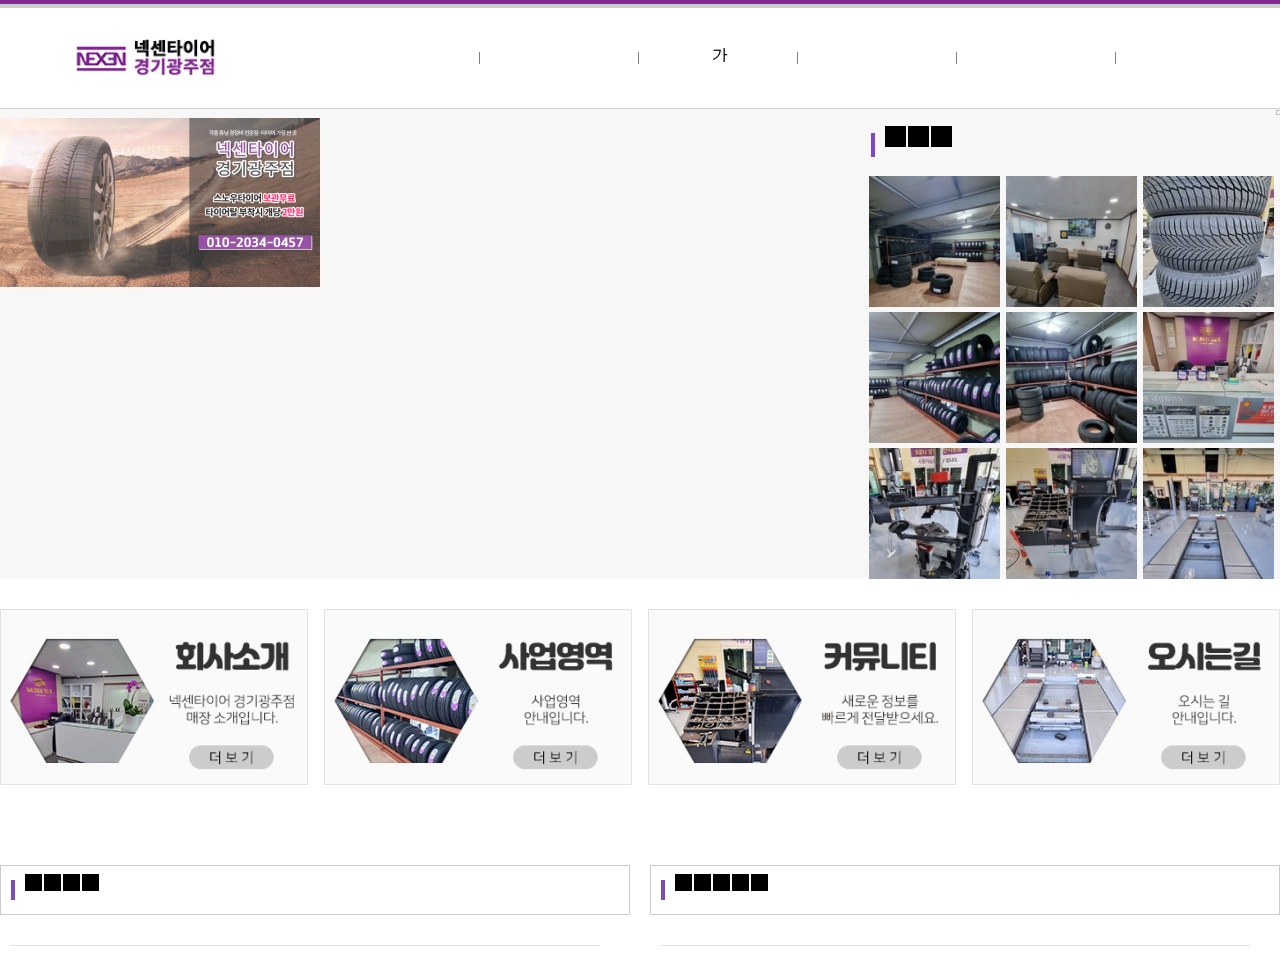Click 더보기 button under 오시는길
The width and height of the screenshot is (1280, 960).
coord(1203,757)
